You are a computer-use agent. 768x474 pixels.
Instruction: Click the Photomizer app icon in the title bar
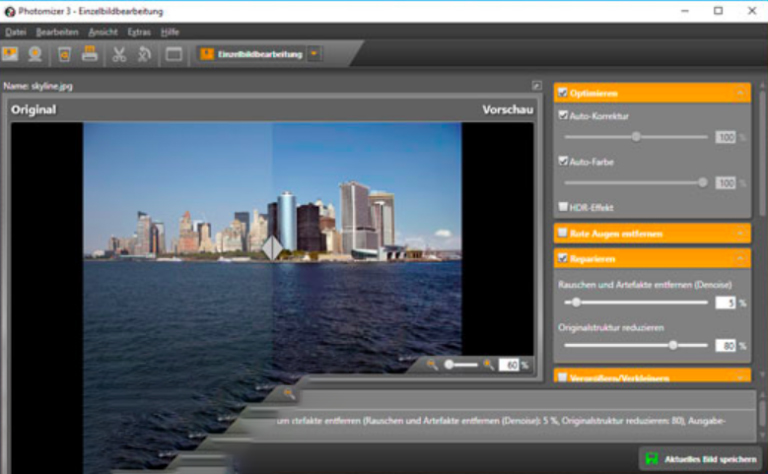(x=10, y=11)
